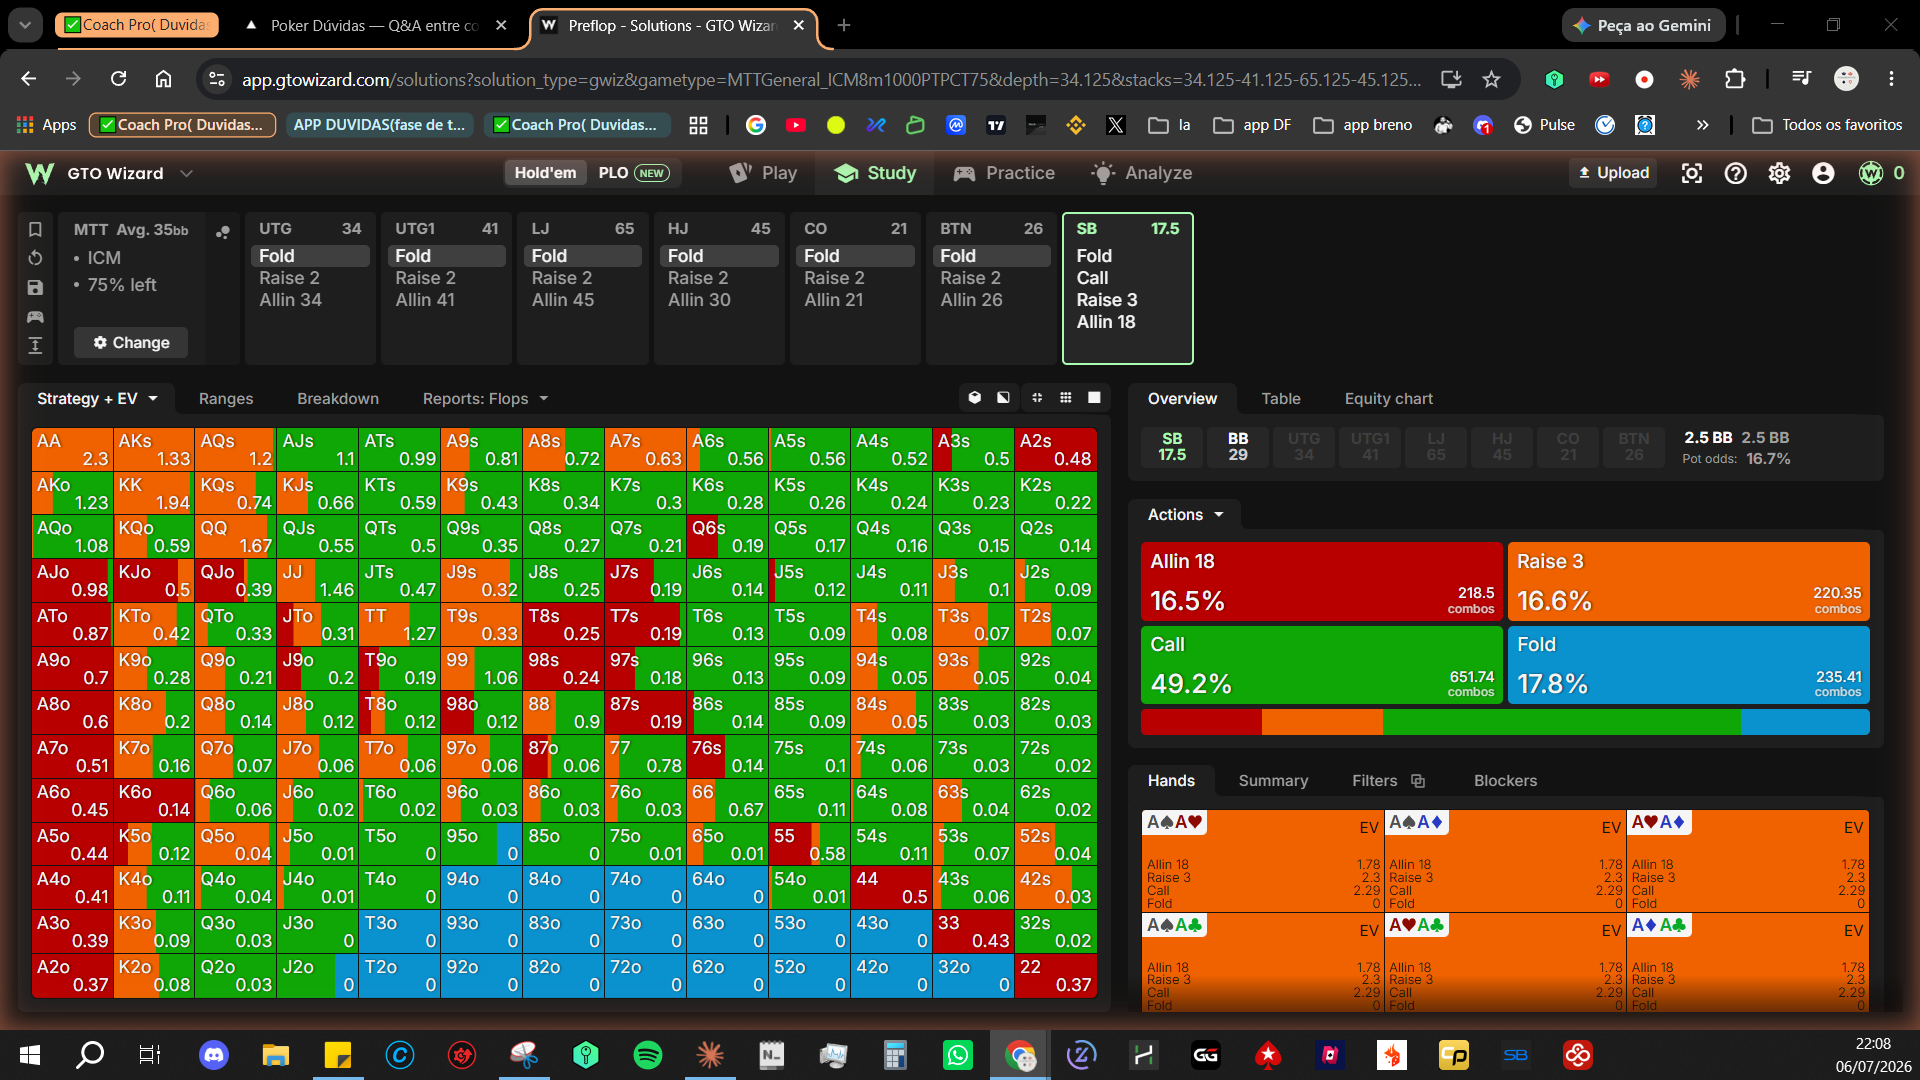Open the help question mark icon
The height and width of the screenshot is (1080, 1920).
coord(1736,173)
